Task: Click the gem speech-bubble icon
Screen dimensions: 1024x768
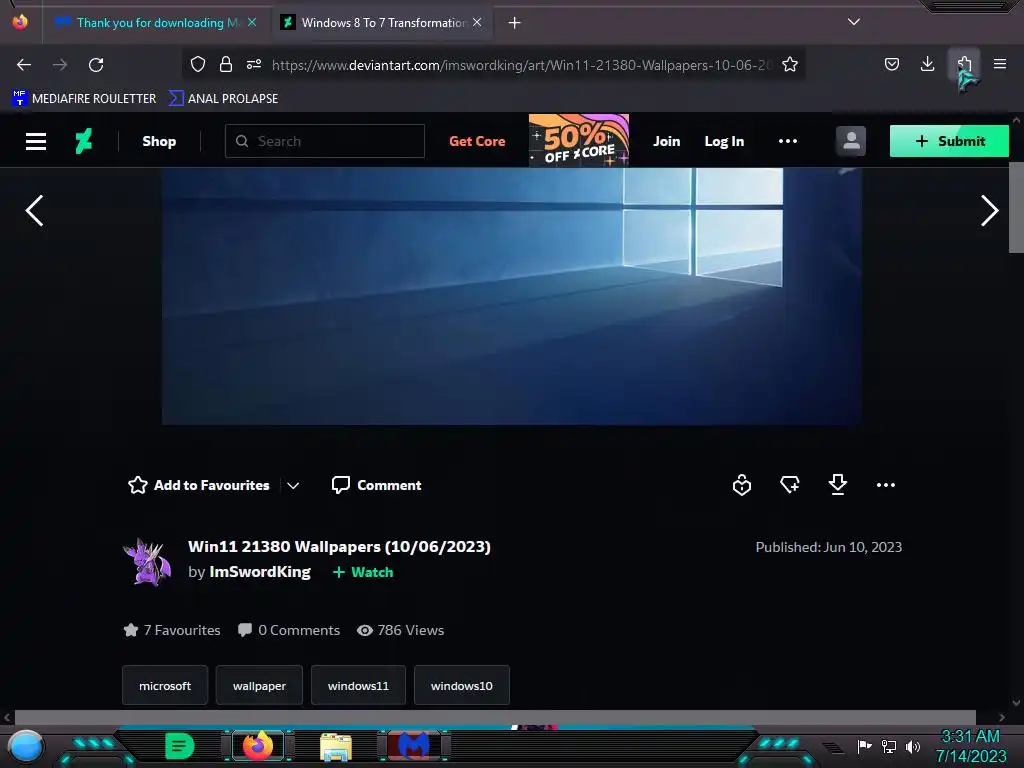Action: pos(790,485)
